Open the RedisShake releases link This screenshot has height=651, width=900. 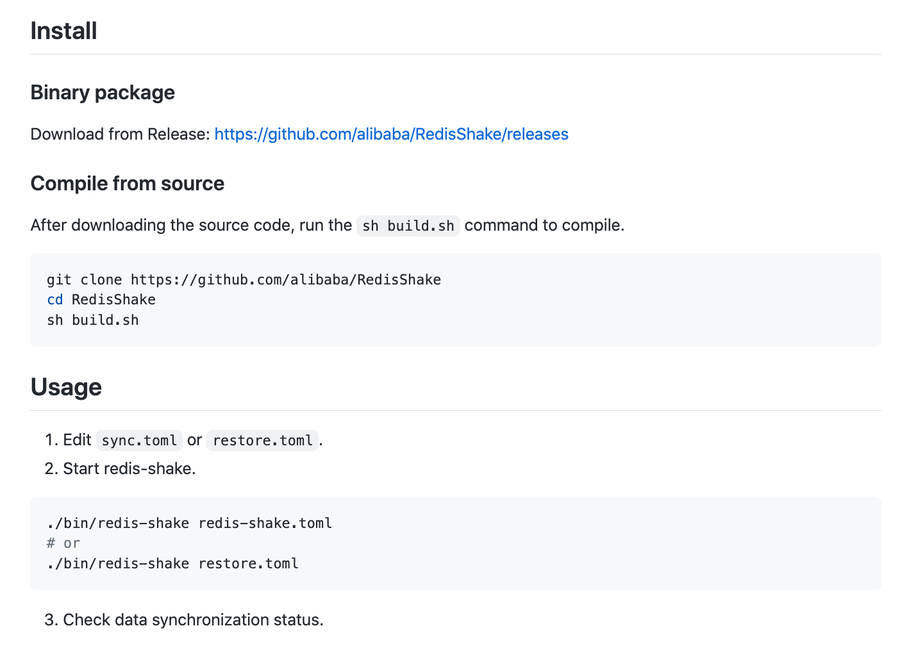[x=391, y=134]
